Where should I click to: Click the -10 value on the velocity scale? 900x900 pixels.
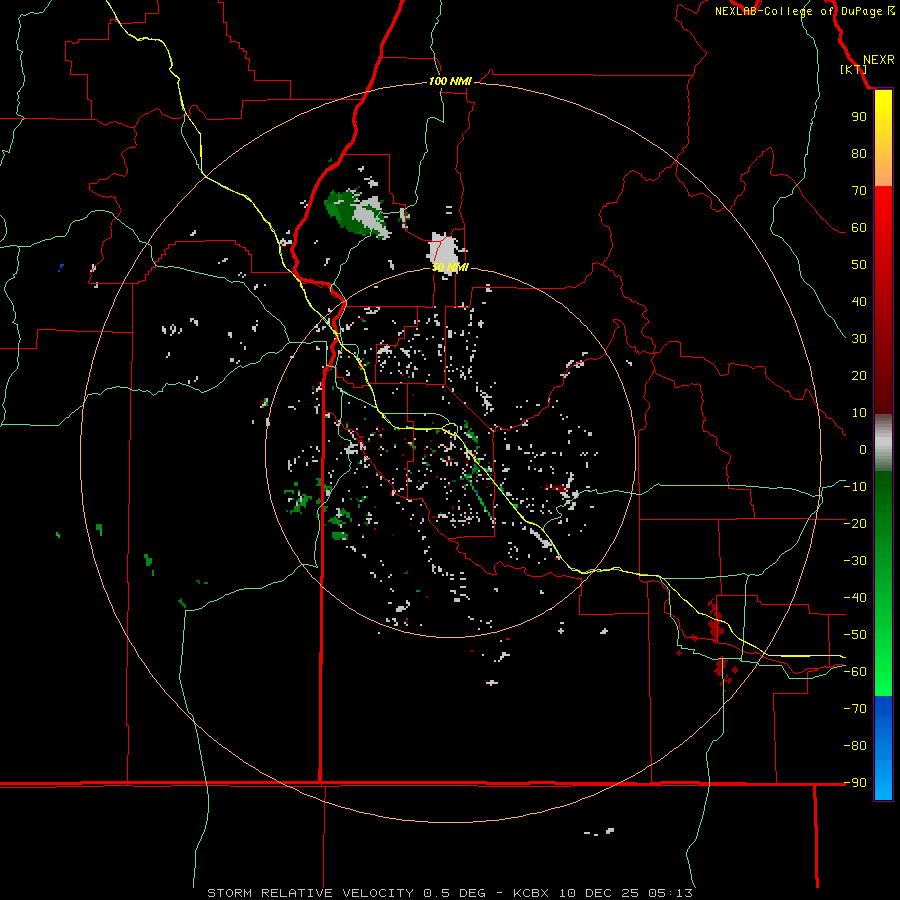(855, 487)
